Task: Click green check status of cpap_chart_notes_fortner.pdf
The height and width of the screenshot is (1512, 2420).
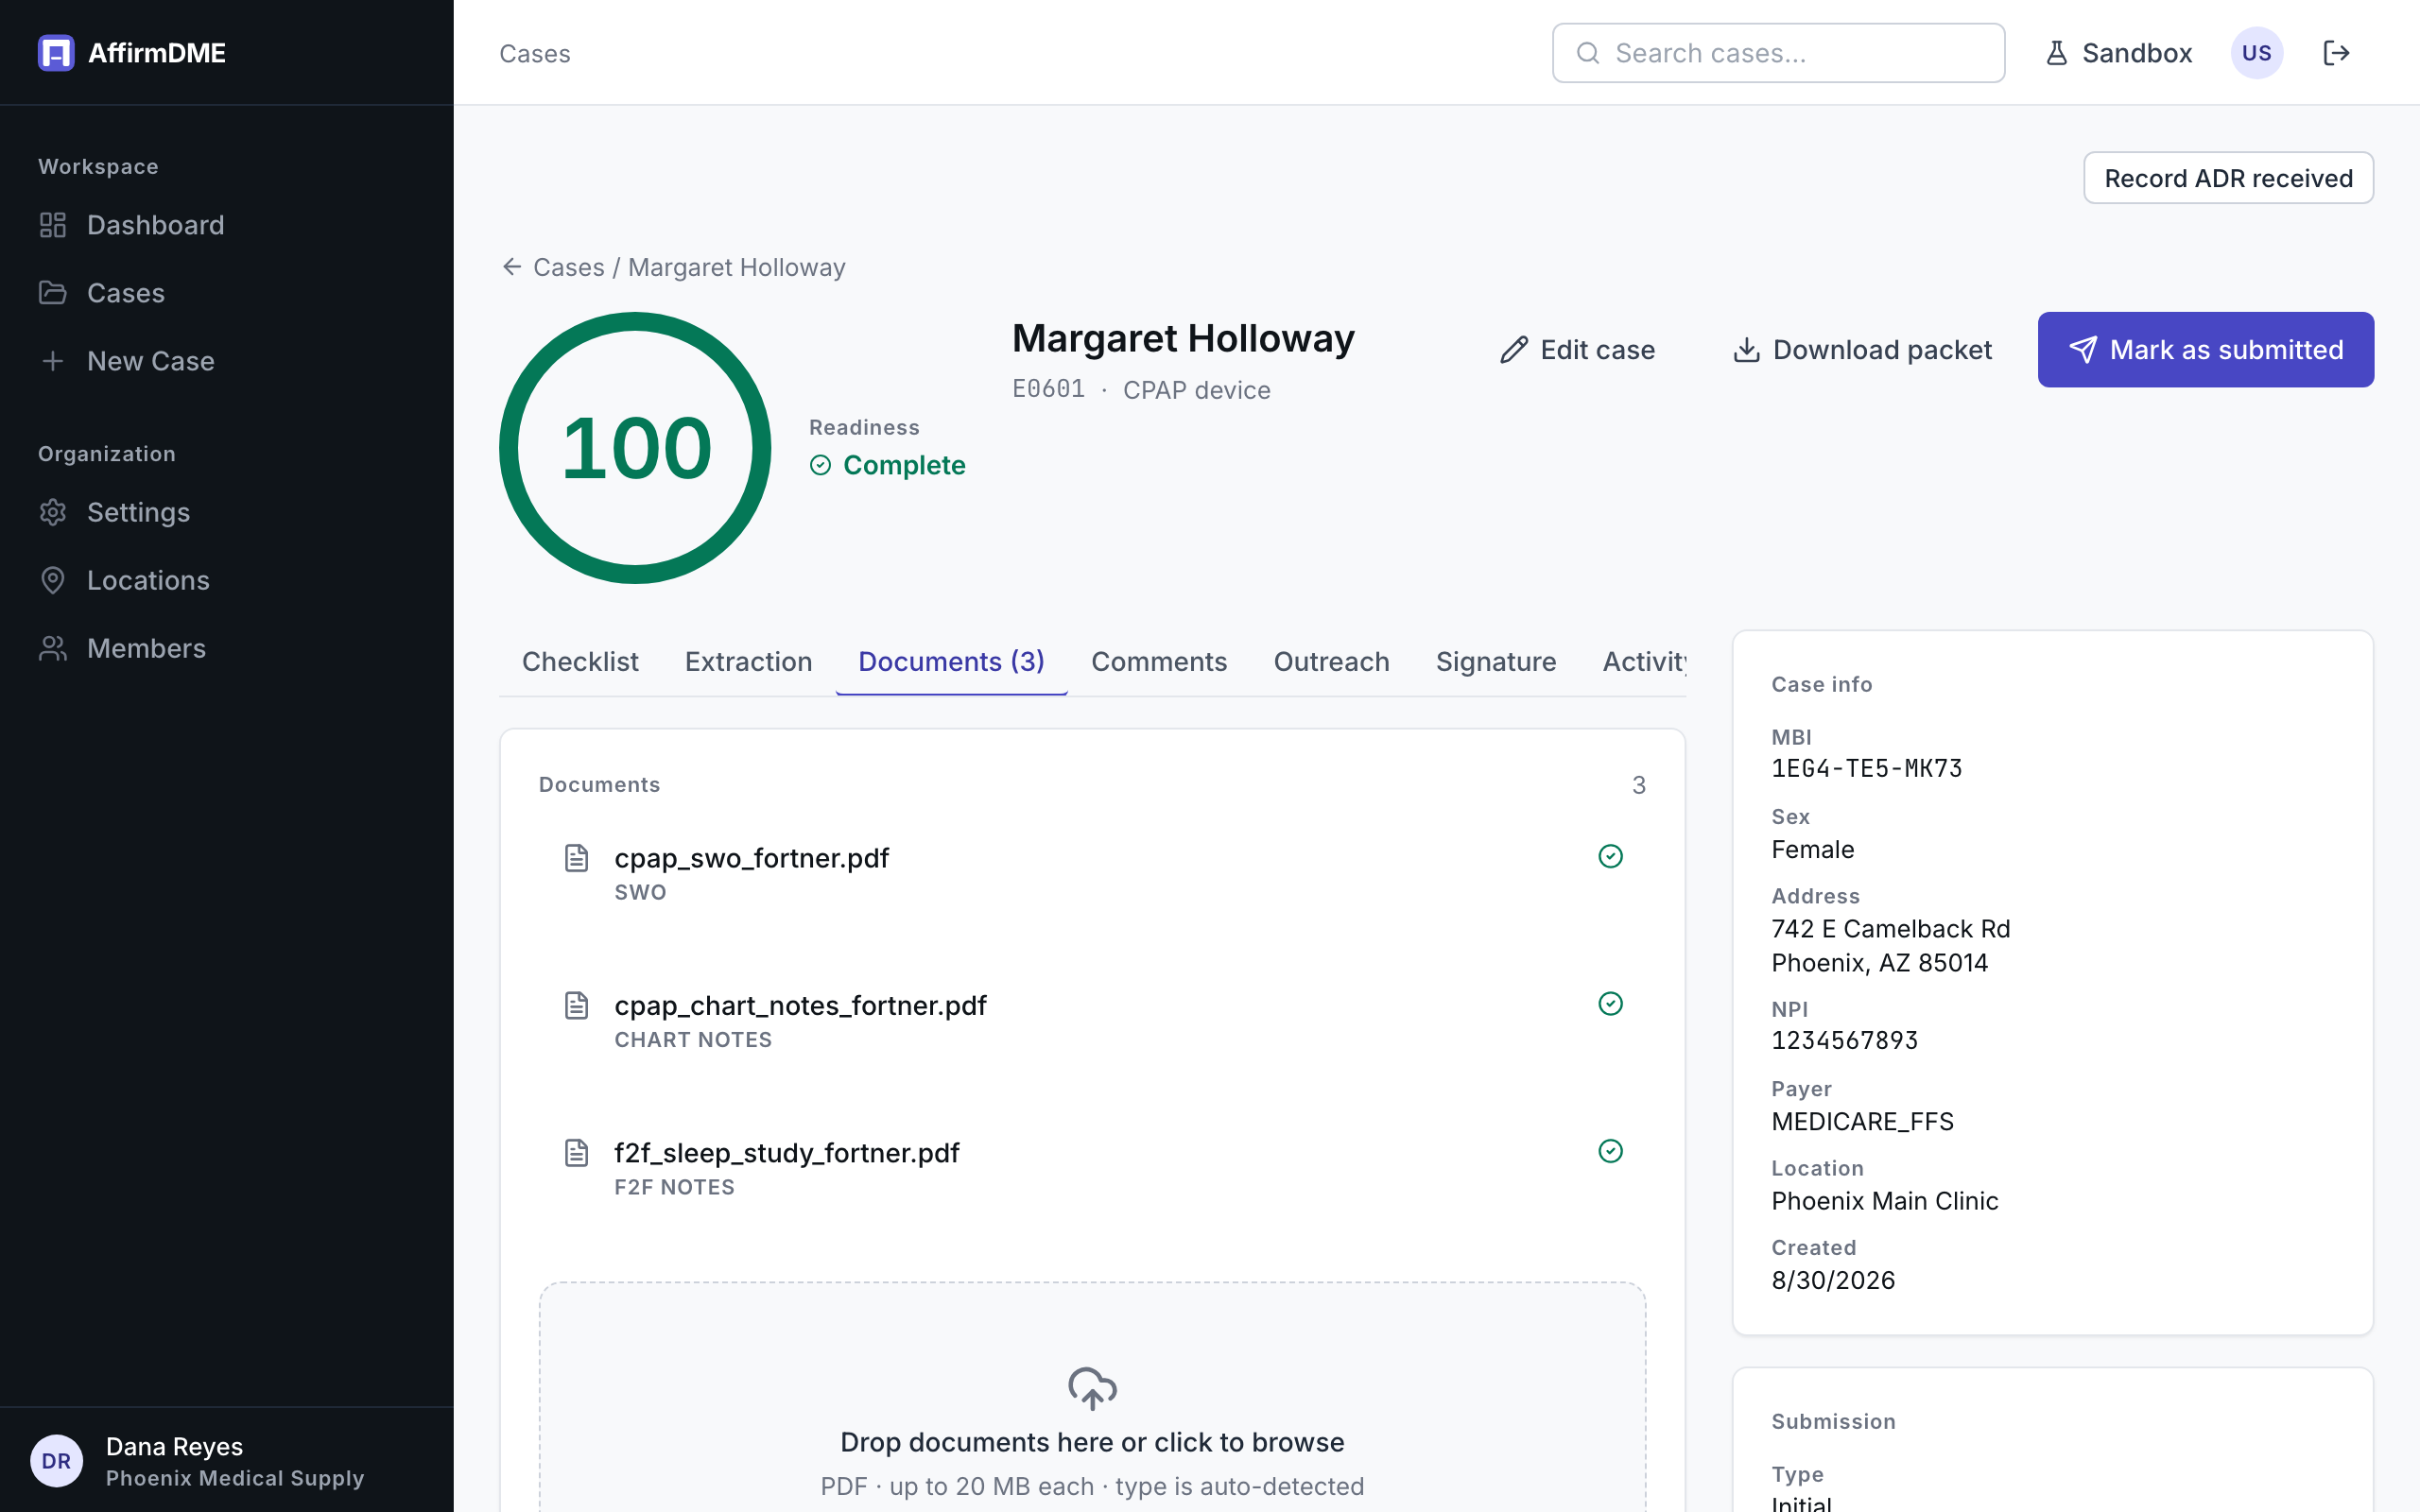Action: (1610, 1003)
